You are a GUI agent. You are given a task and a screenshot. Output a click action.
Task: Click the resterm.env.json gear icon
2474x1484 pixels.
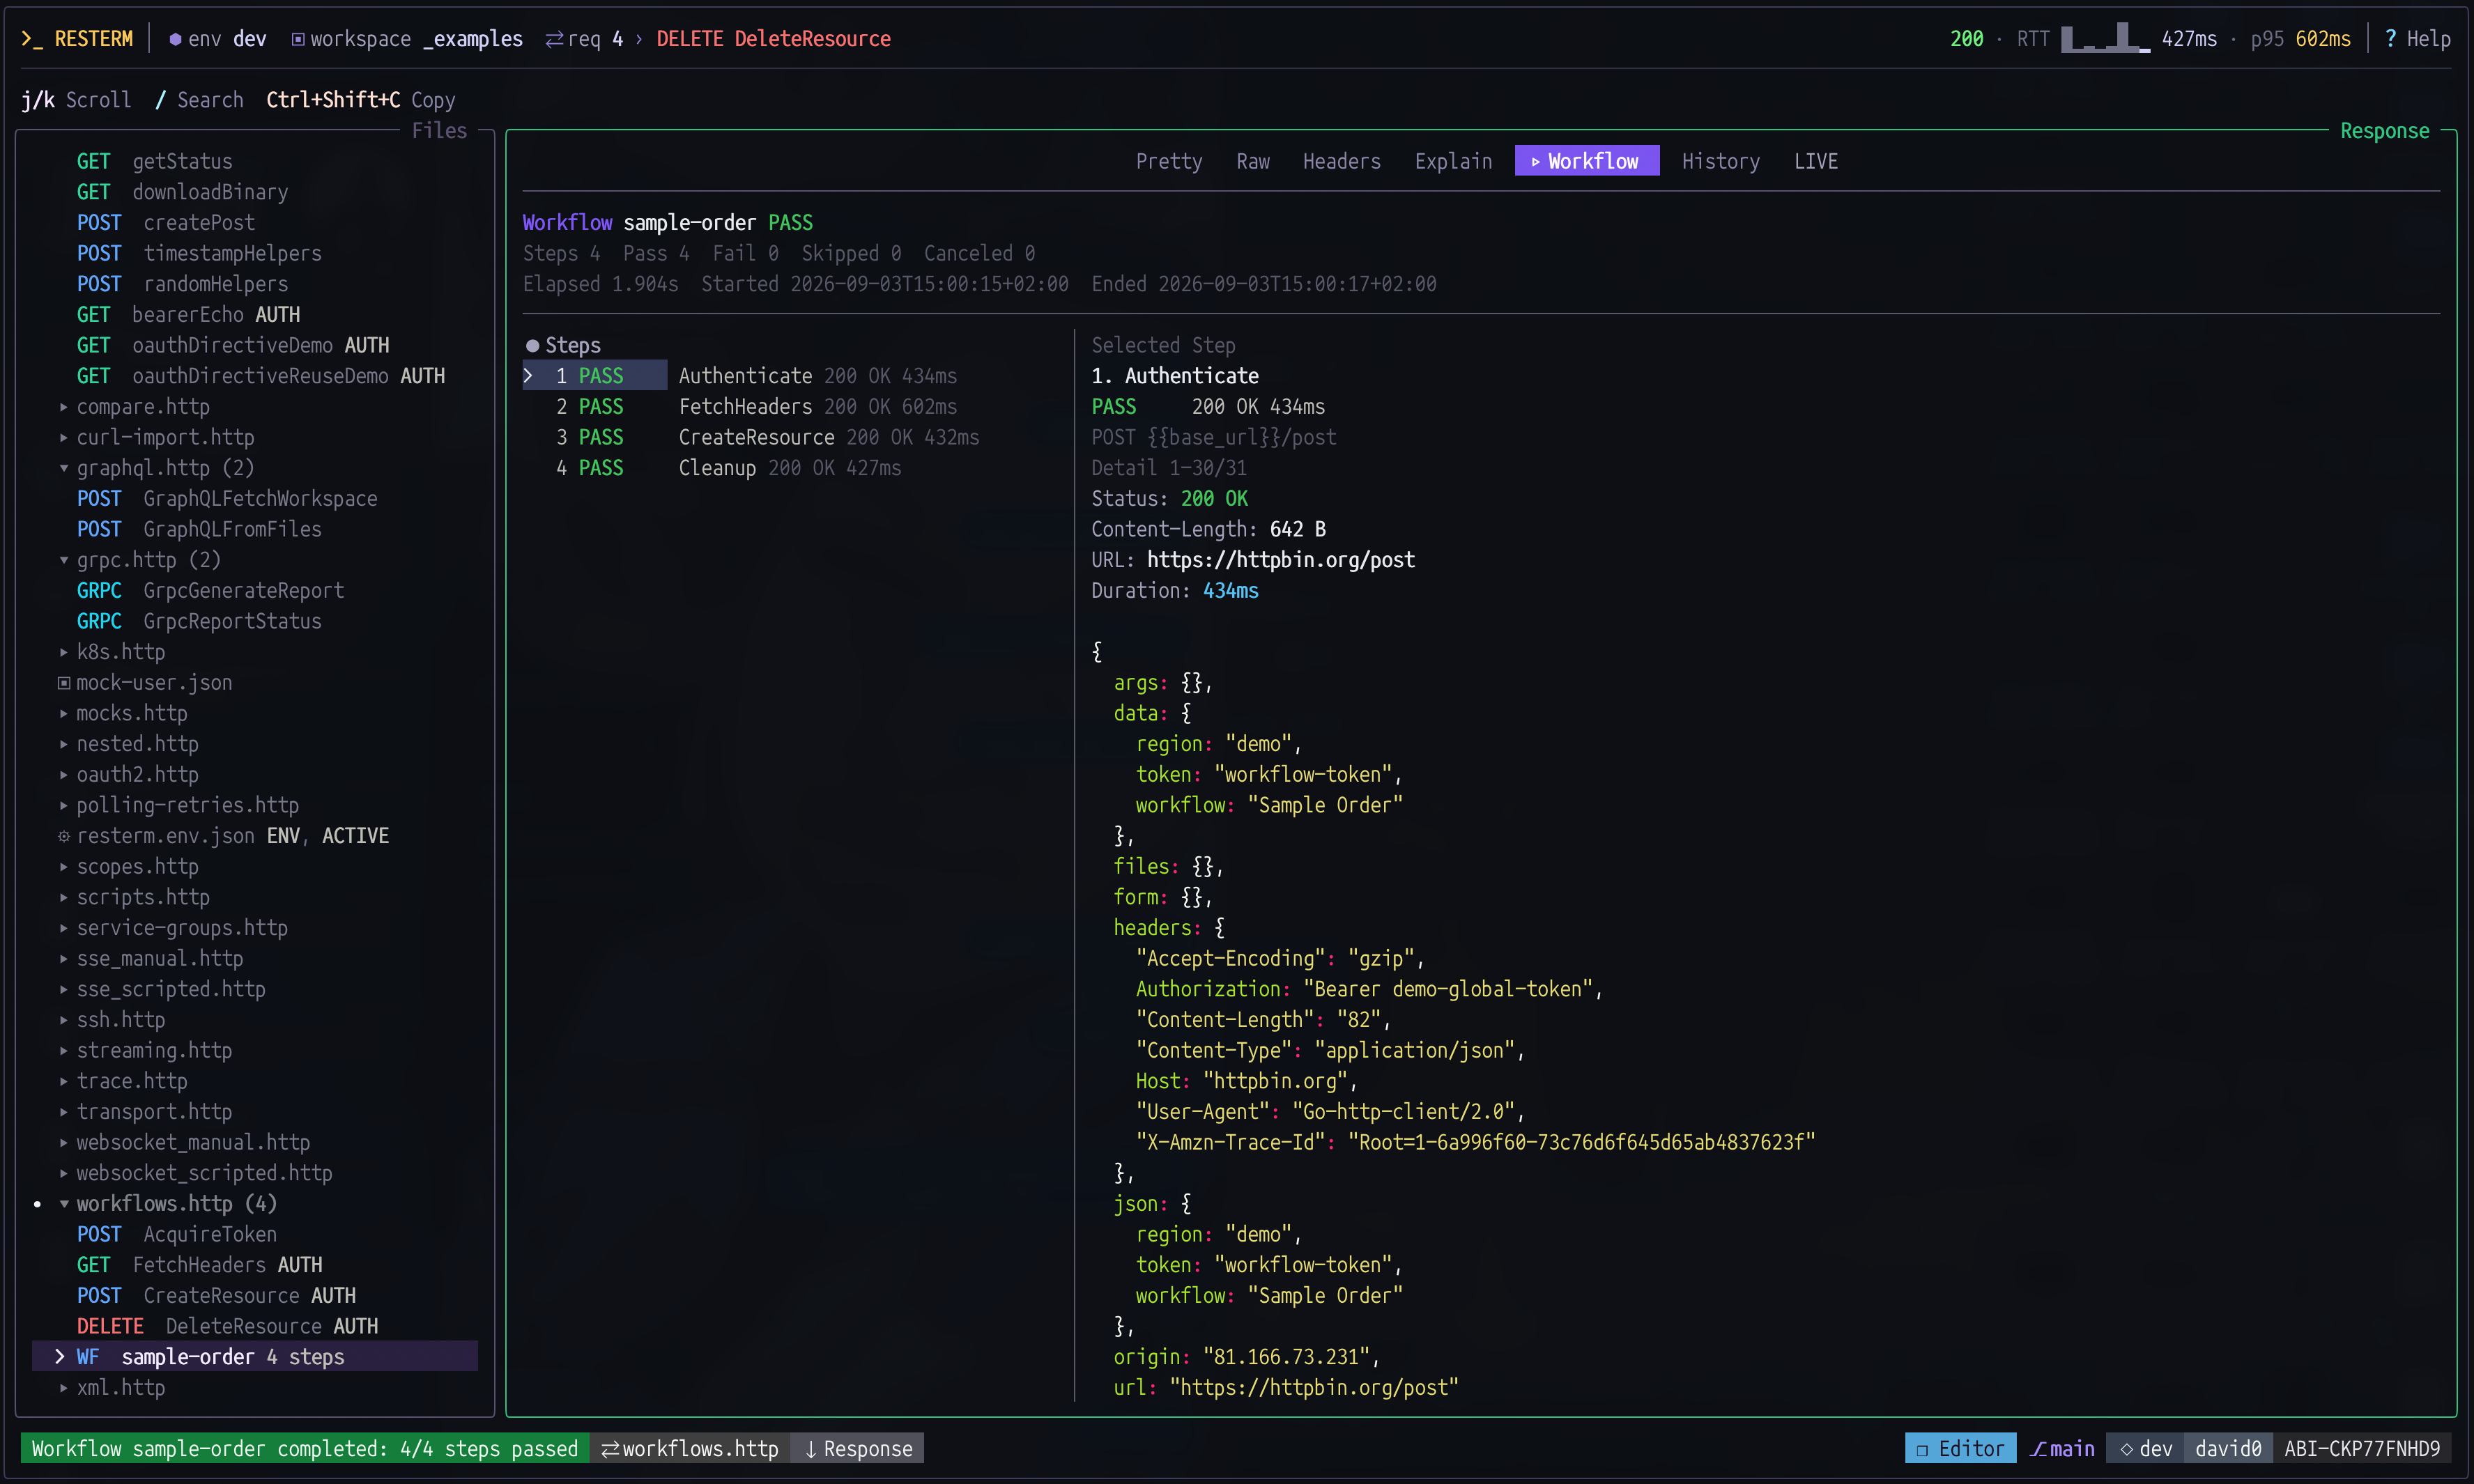(64, 836)
